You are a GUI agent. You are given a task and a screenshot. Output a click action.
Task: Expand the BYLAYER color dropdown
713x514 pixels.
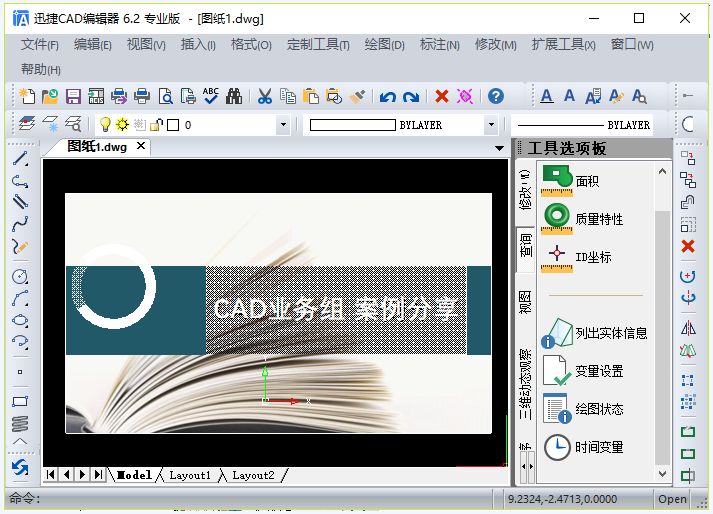point(491,125)
